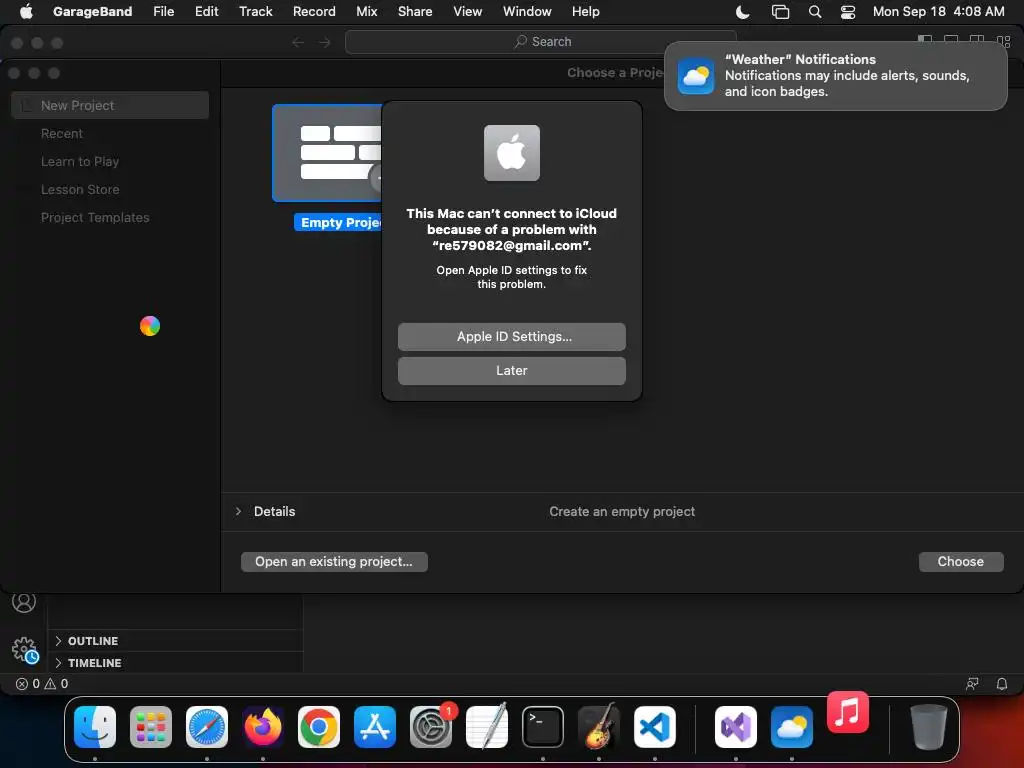Screen dimensions: 1024x768
Task: Open the Mix menu
Action: [x=366, y=11]
